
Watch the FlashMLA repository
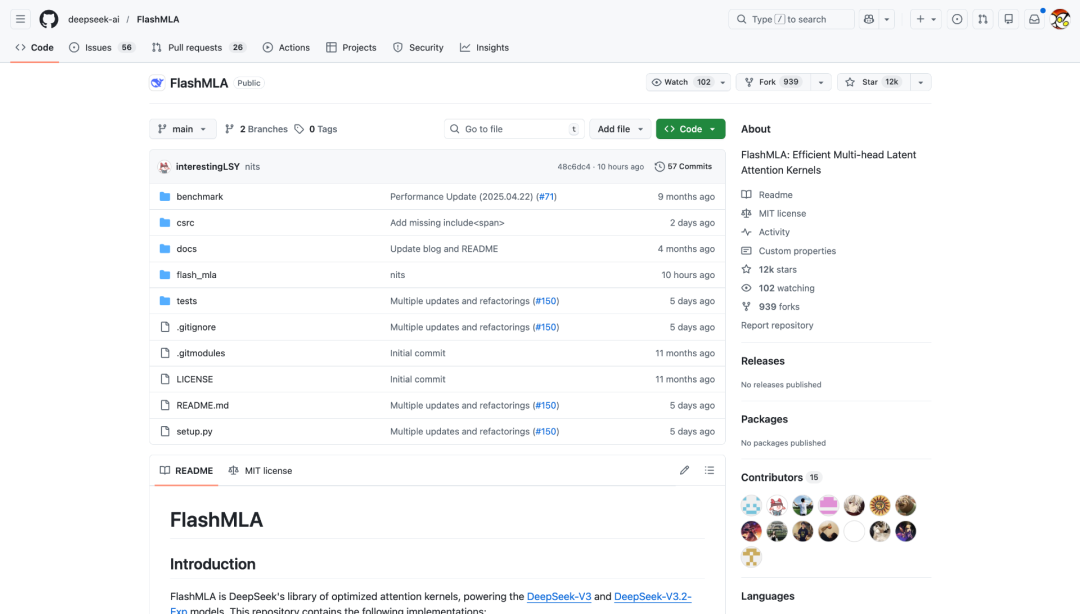[x=681, y=82]
